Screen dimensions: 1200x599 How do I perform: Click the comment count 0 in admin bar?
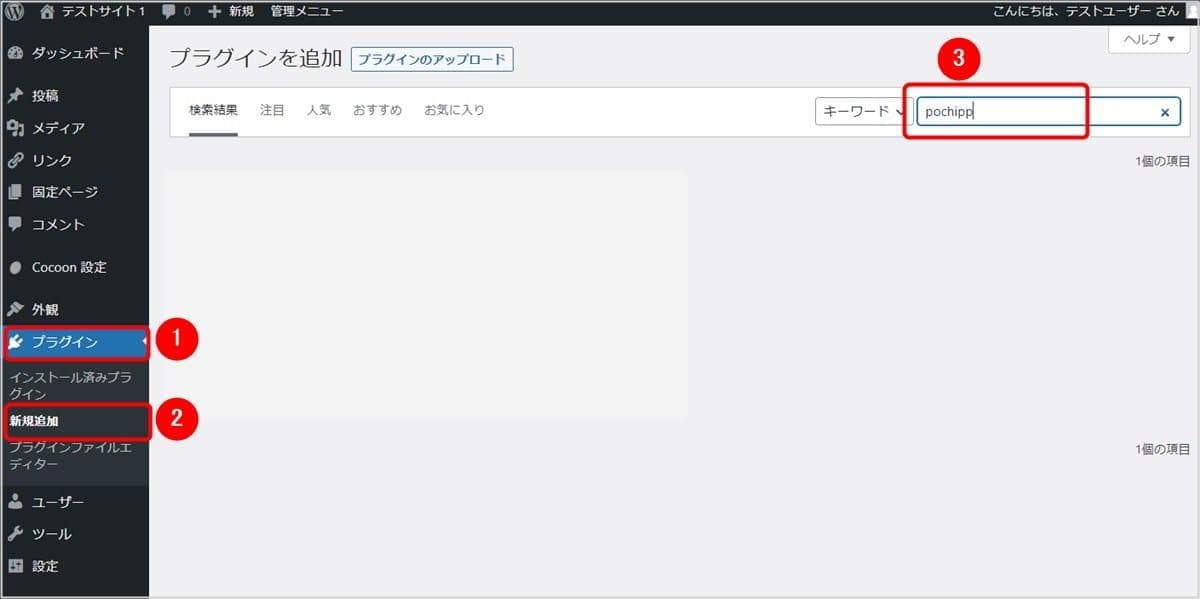tap(187, 12)
